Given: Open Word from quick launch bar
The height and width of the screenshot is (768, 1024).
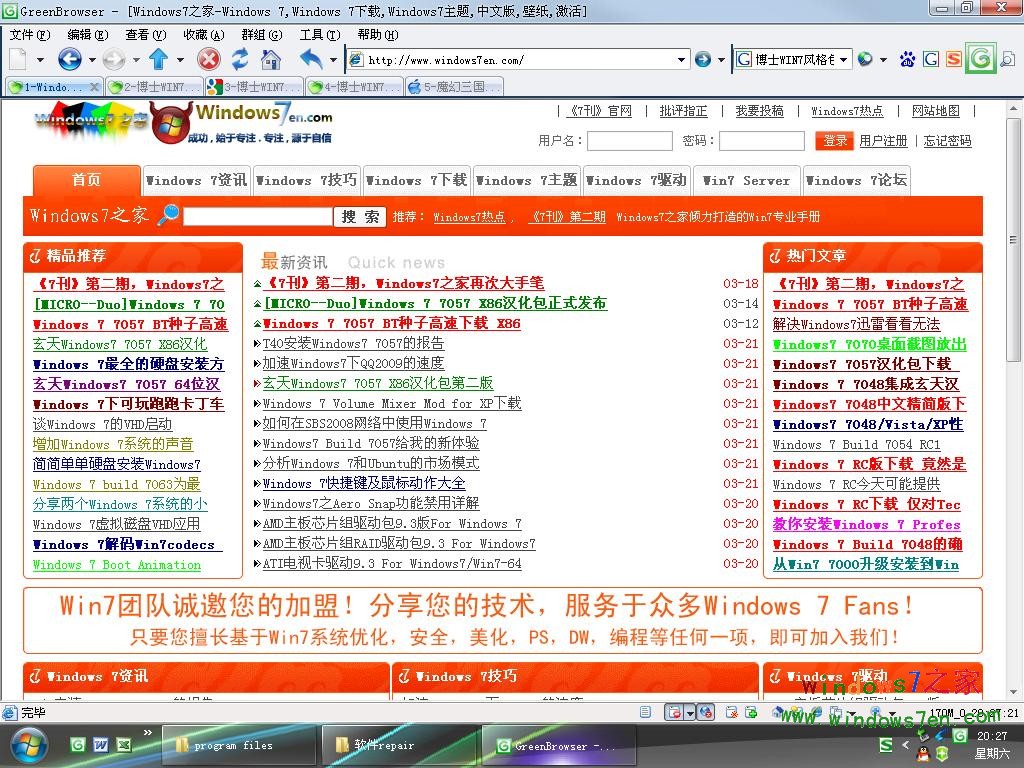Looking at the screenshot, I should coord(101,745).
